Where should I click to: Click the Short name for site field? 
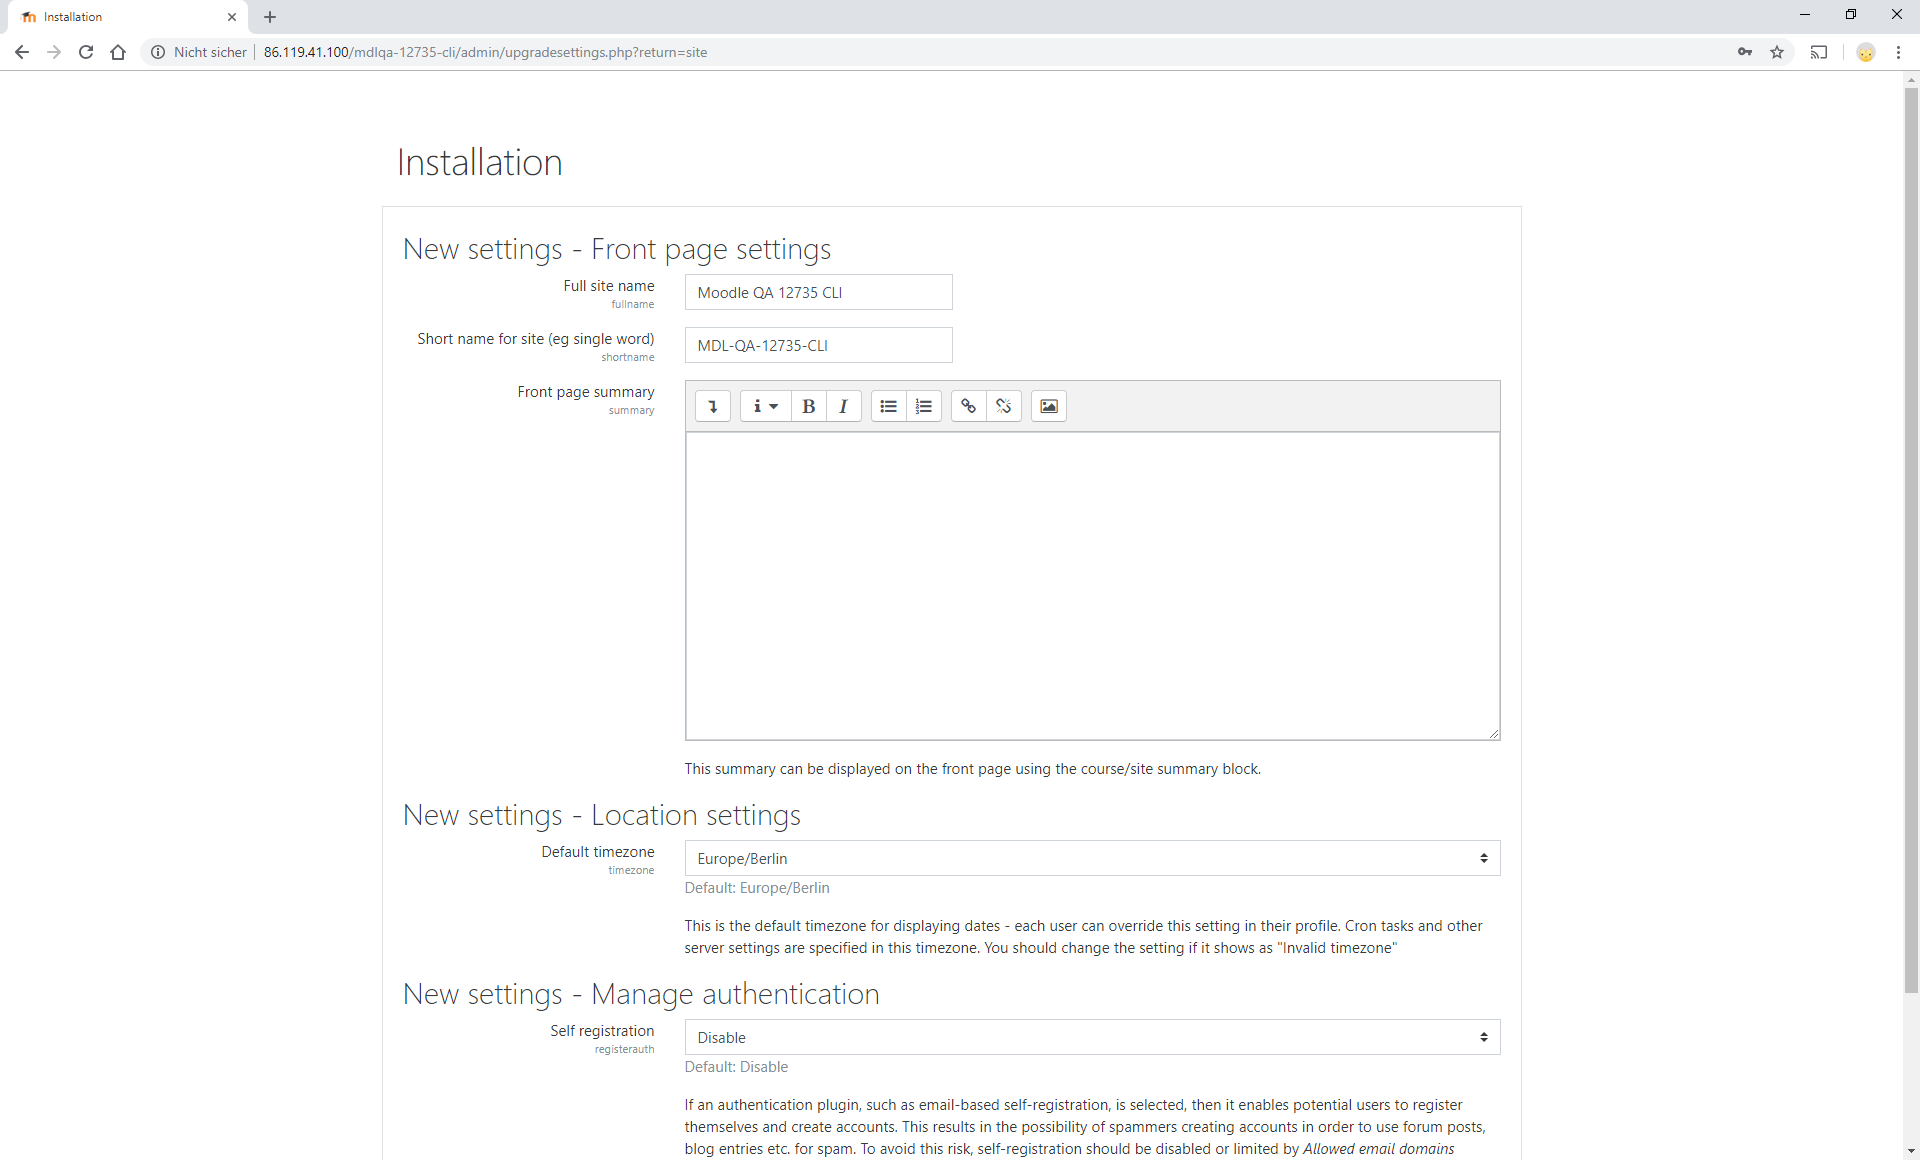pyautogui.click(x=818, y=345)
